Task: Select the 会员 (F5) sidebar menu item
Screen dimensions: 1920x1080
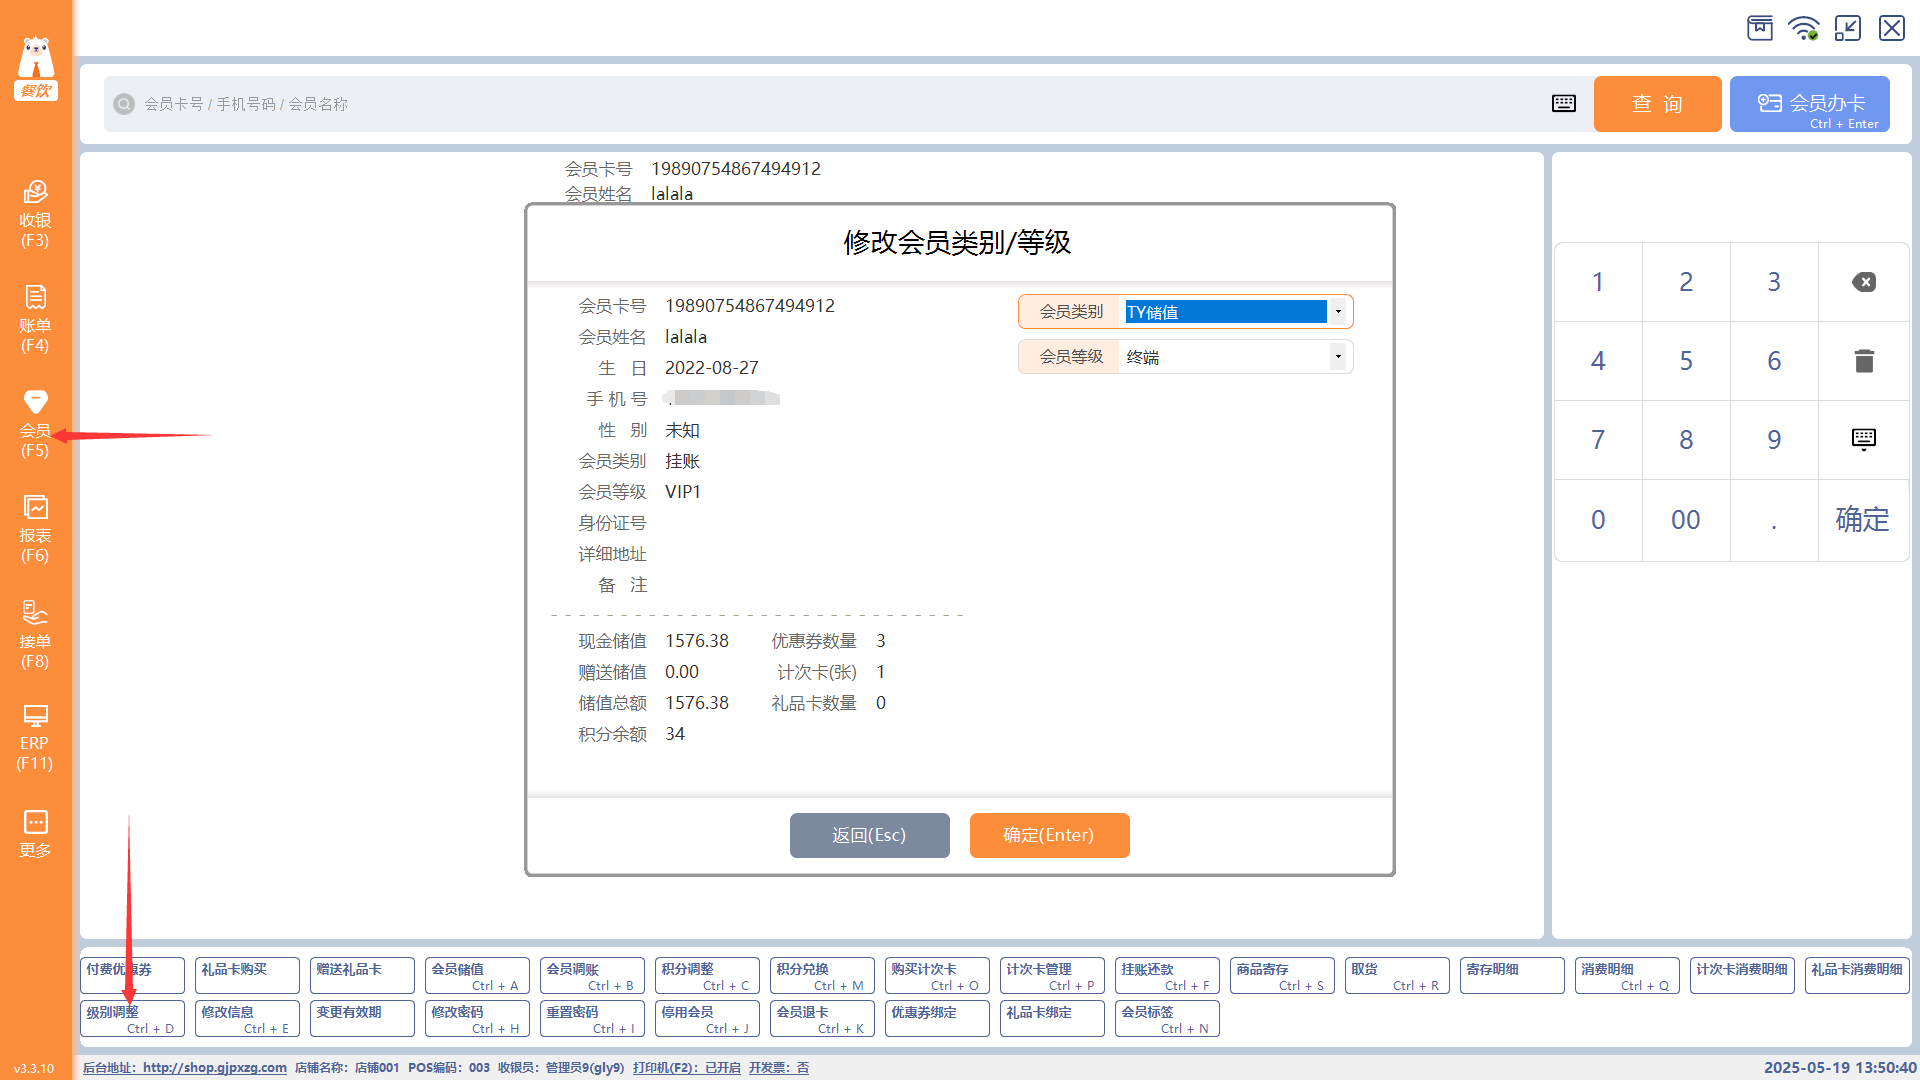Action: [x=35, y=424]
